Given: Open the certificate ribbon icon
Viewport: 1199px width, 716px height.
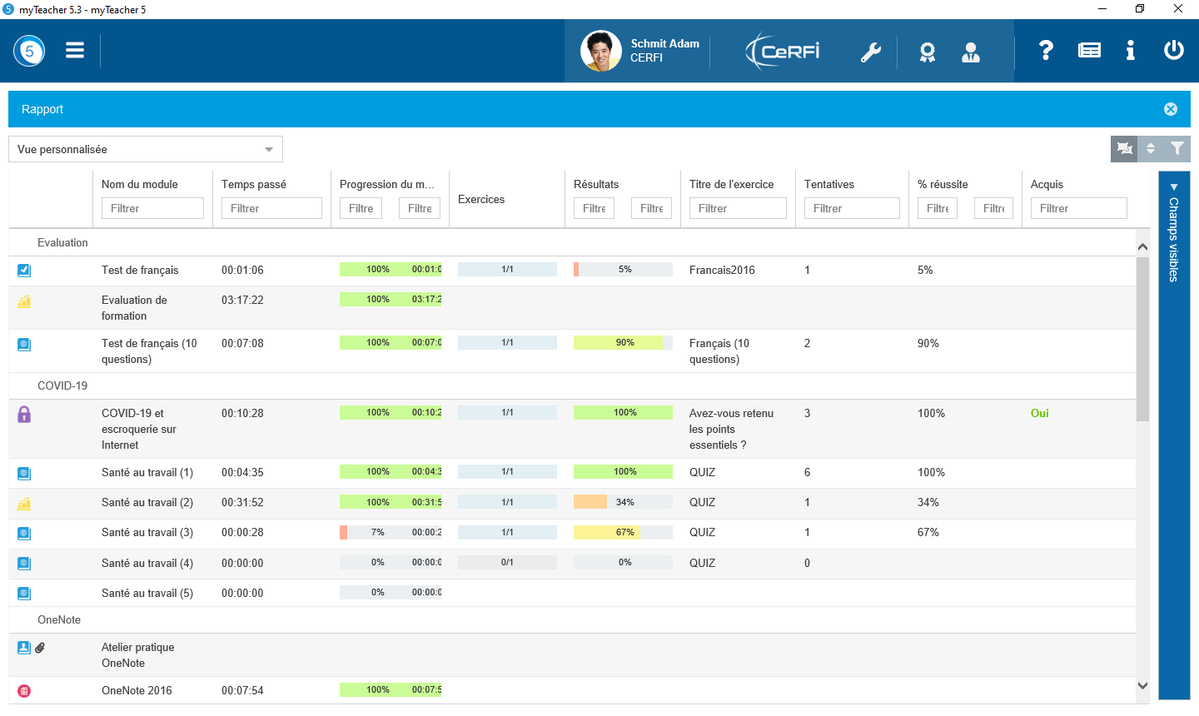Looking at the screenshot, I should coord(927,52).
